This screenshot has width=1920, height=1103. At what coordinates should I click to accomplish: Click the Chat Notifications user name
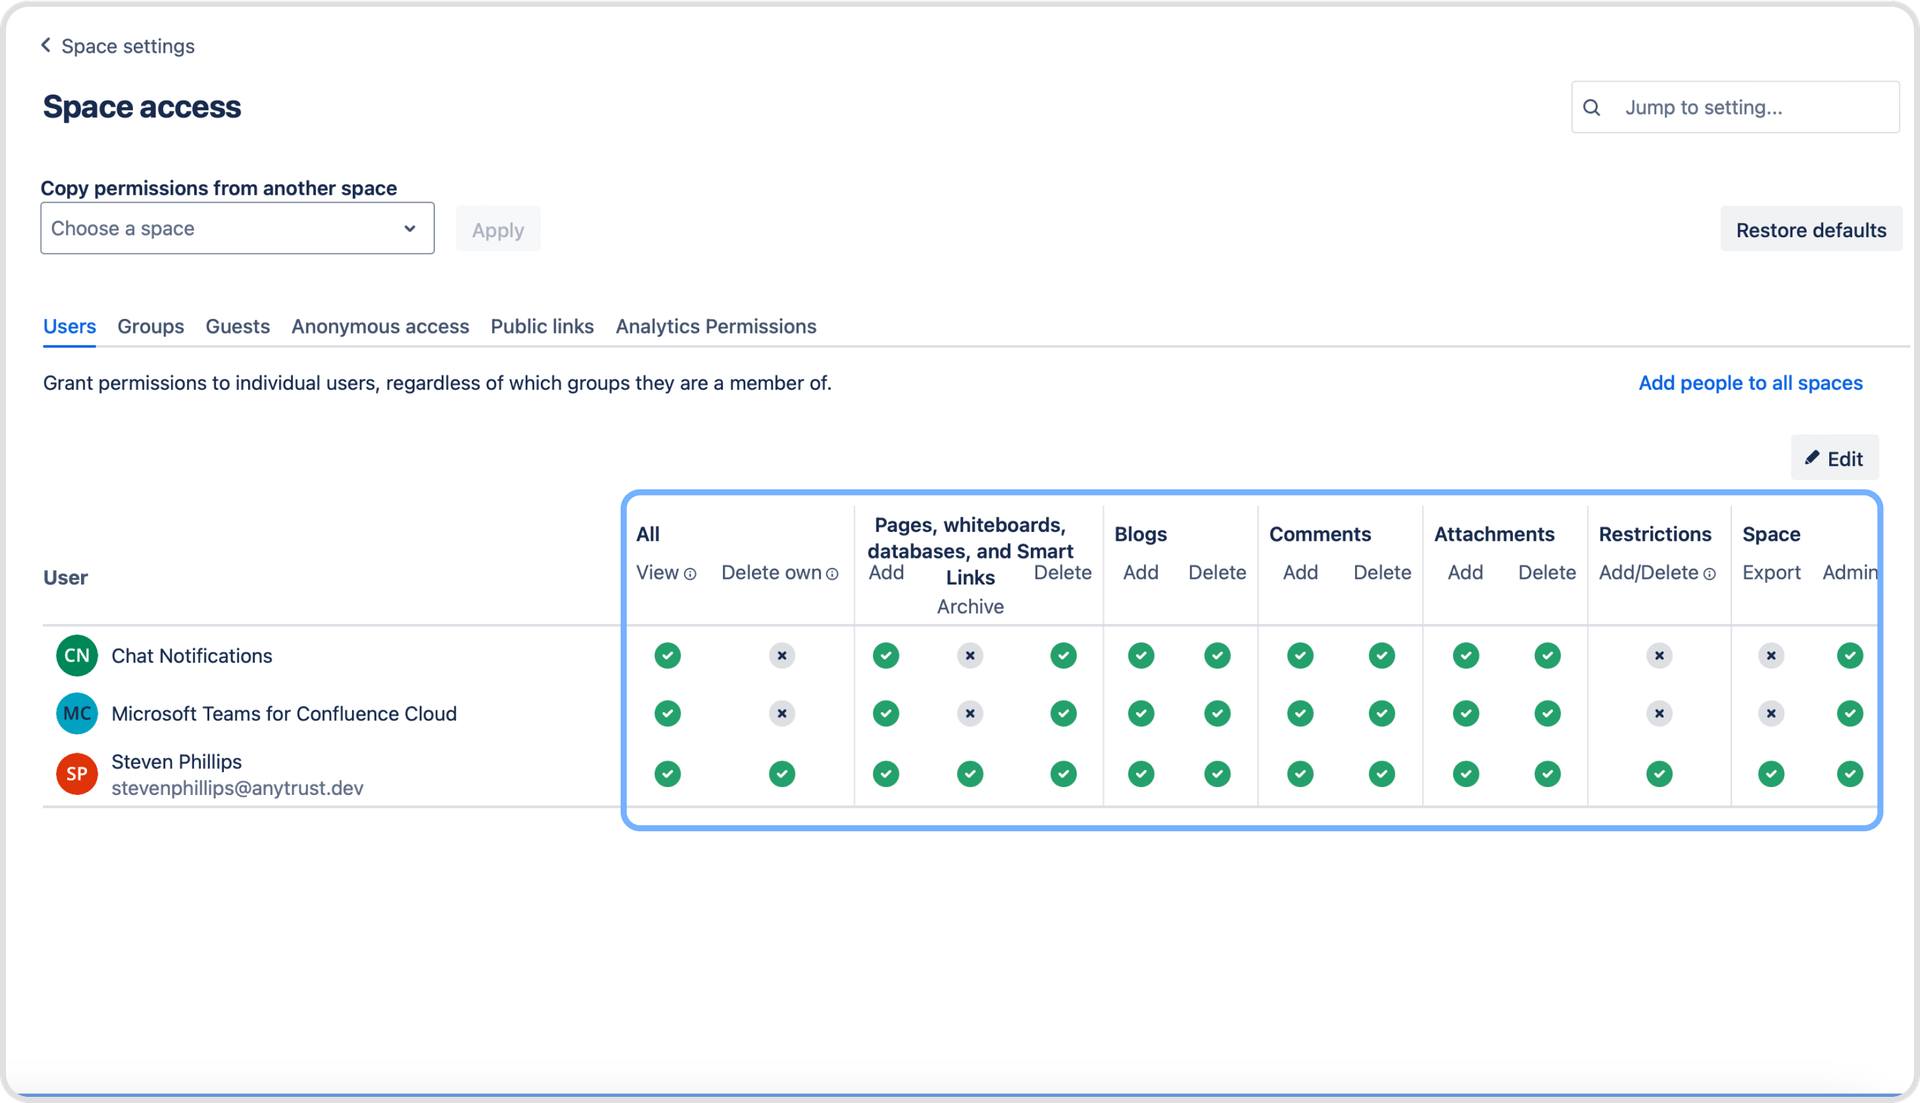(x=192, y=656)
